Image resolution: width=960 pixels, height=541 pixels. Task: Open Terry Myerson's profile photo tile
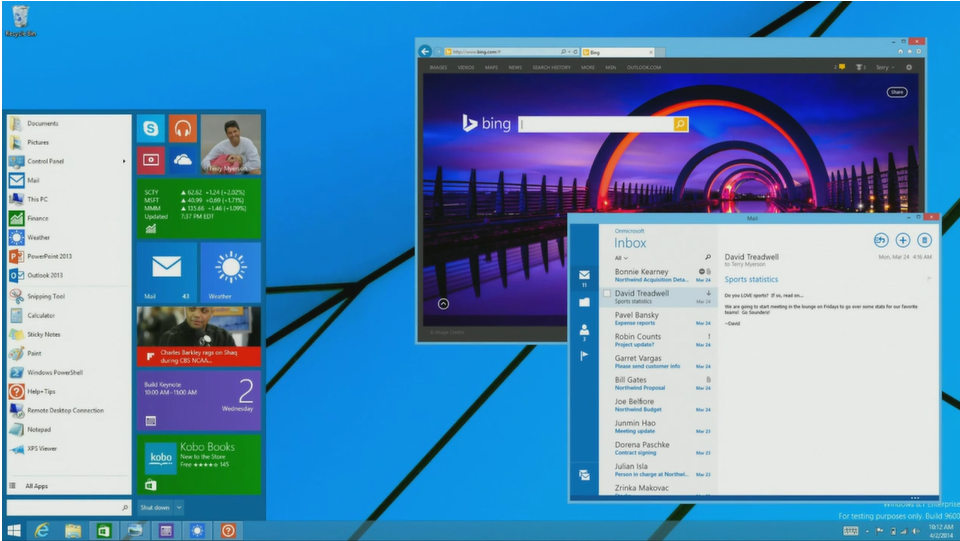coord(231,144)
